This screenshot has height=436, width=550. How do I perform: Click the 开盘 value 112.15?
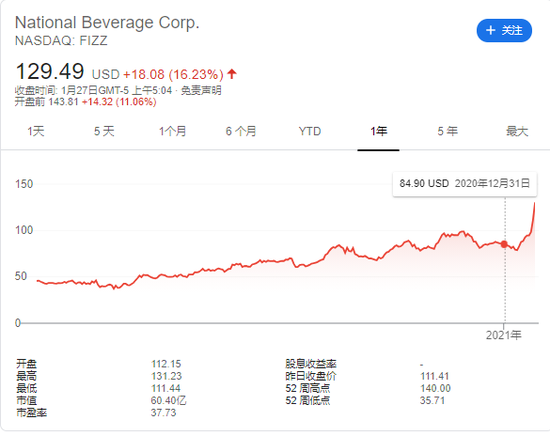166,364
